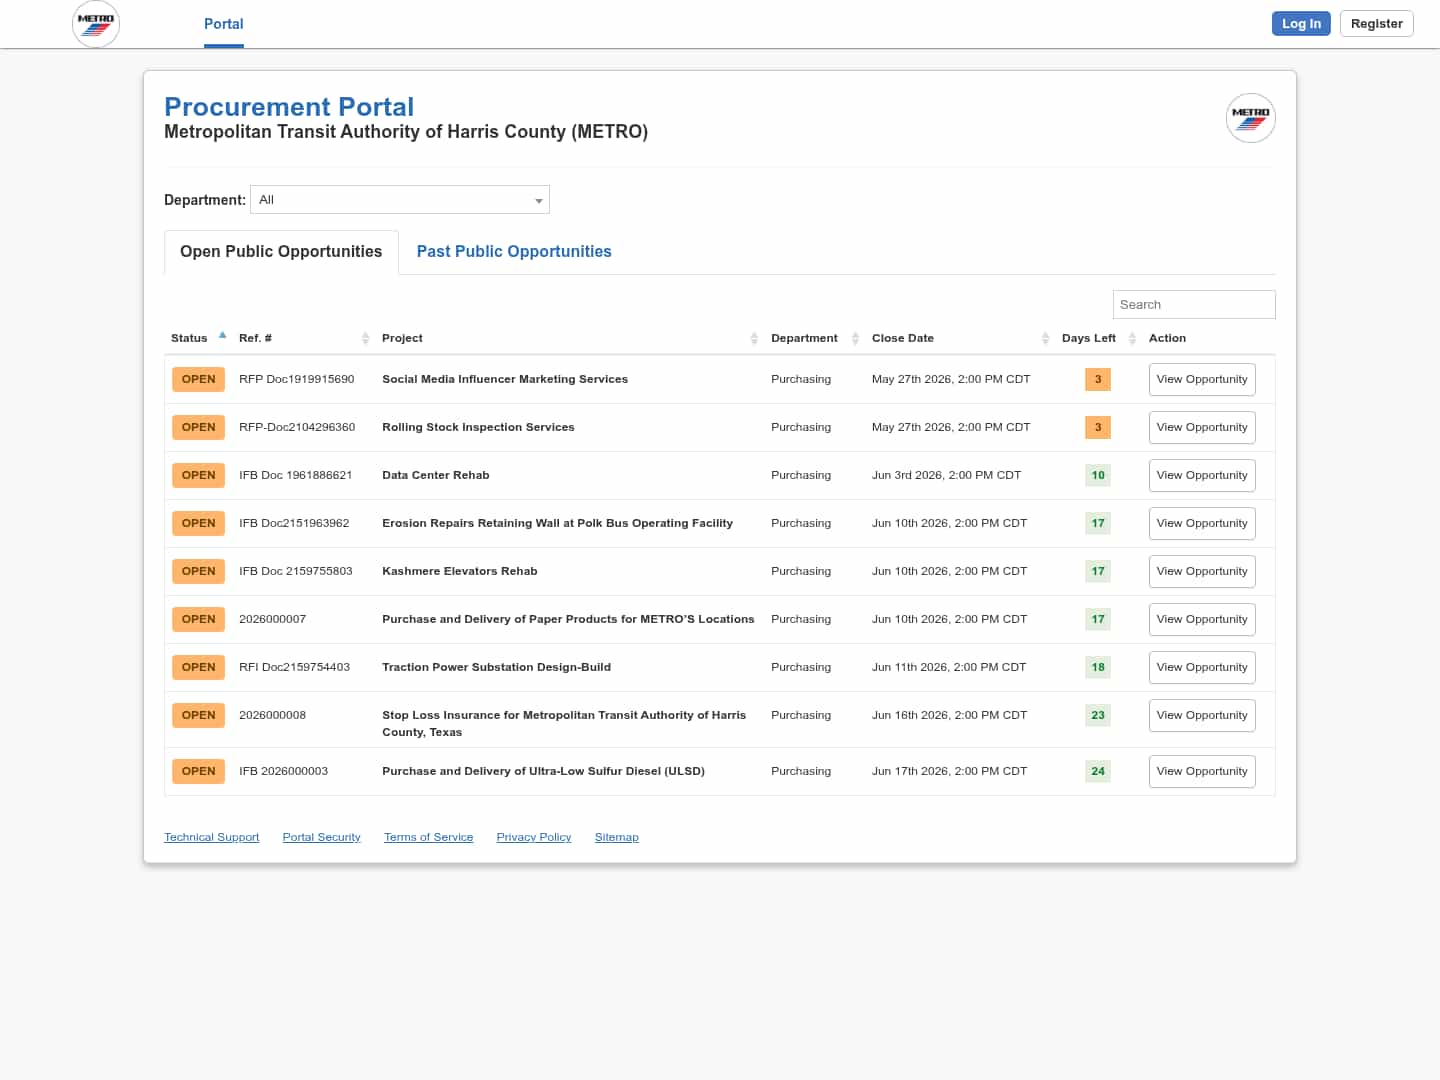1440x1080 pixels.
Task: Click the METRO logo beside Procurement Portal heading
Action: [x=1250, y=118]
